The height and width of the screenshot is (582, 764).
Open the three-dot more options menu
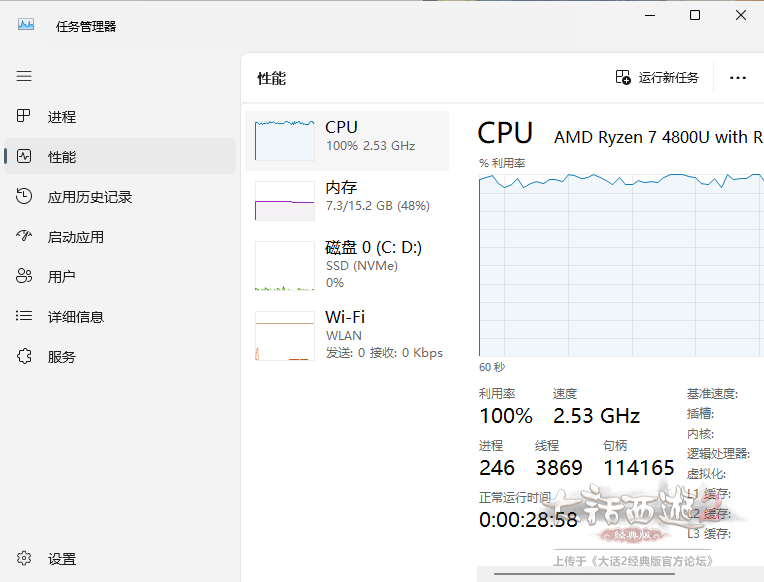pos(738,78)
